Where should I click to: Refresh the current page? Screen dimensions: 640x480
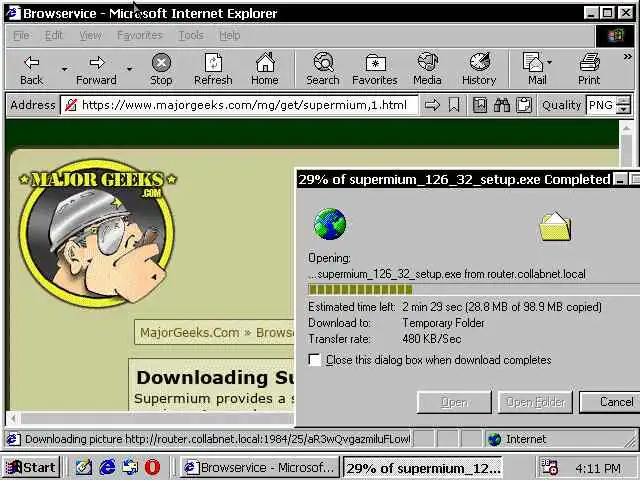213,69
